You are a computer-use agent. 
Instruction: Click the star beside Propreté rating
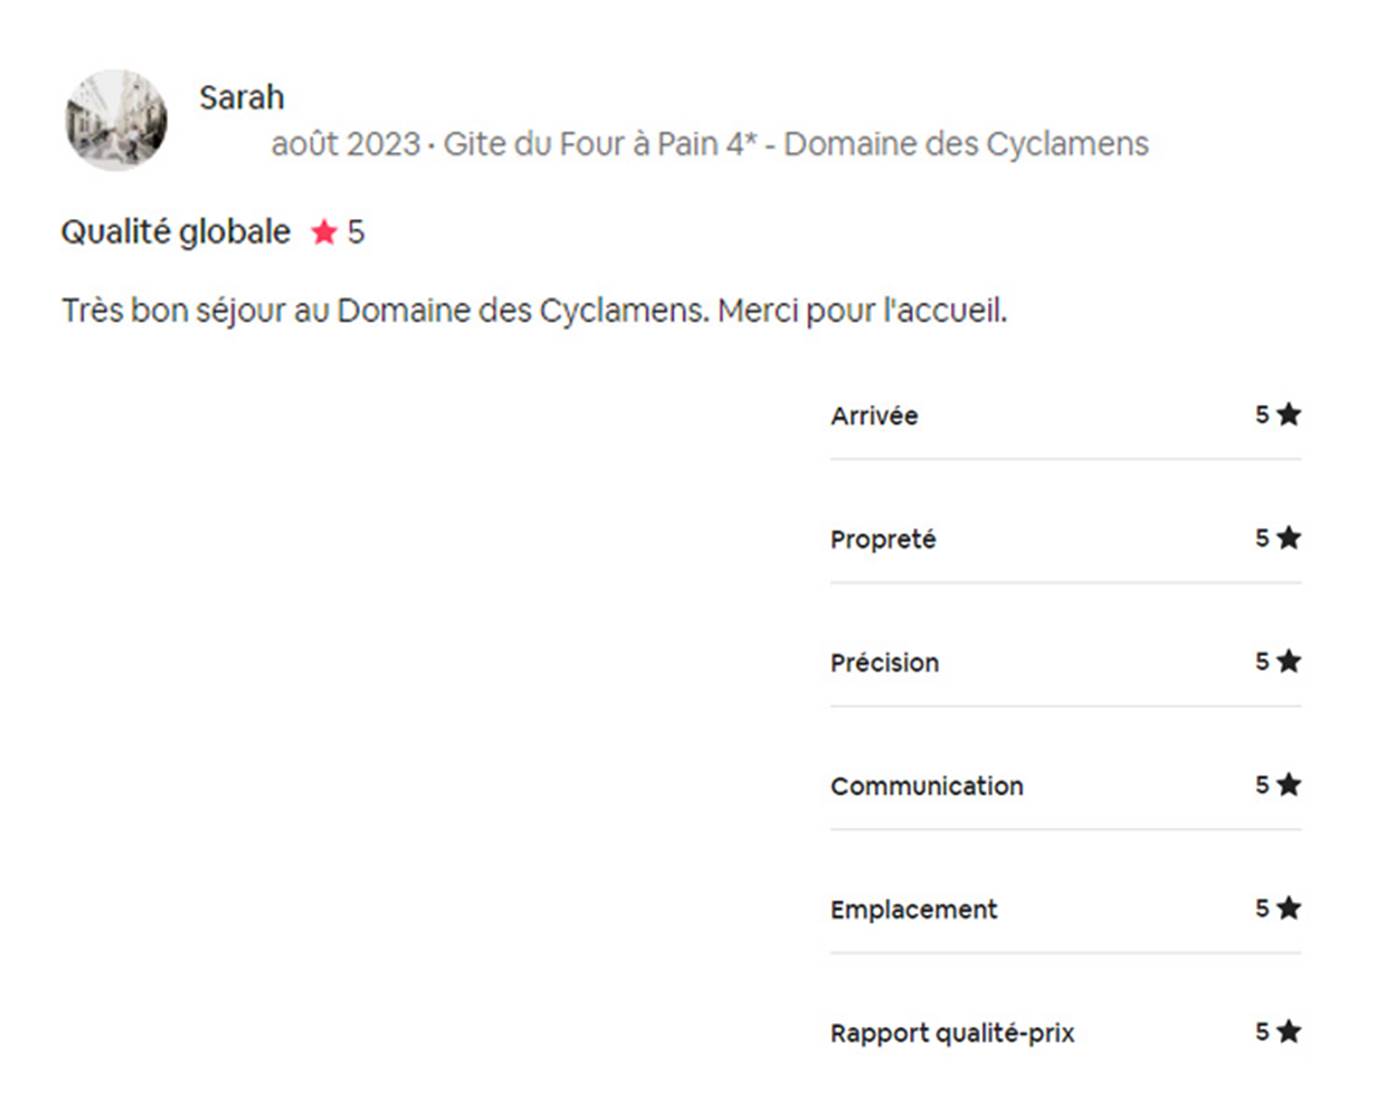[1289, 538]
